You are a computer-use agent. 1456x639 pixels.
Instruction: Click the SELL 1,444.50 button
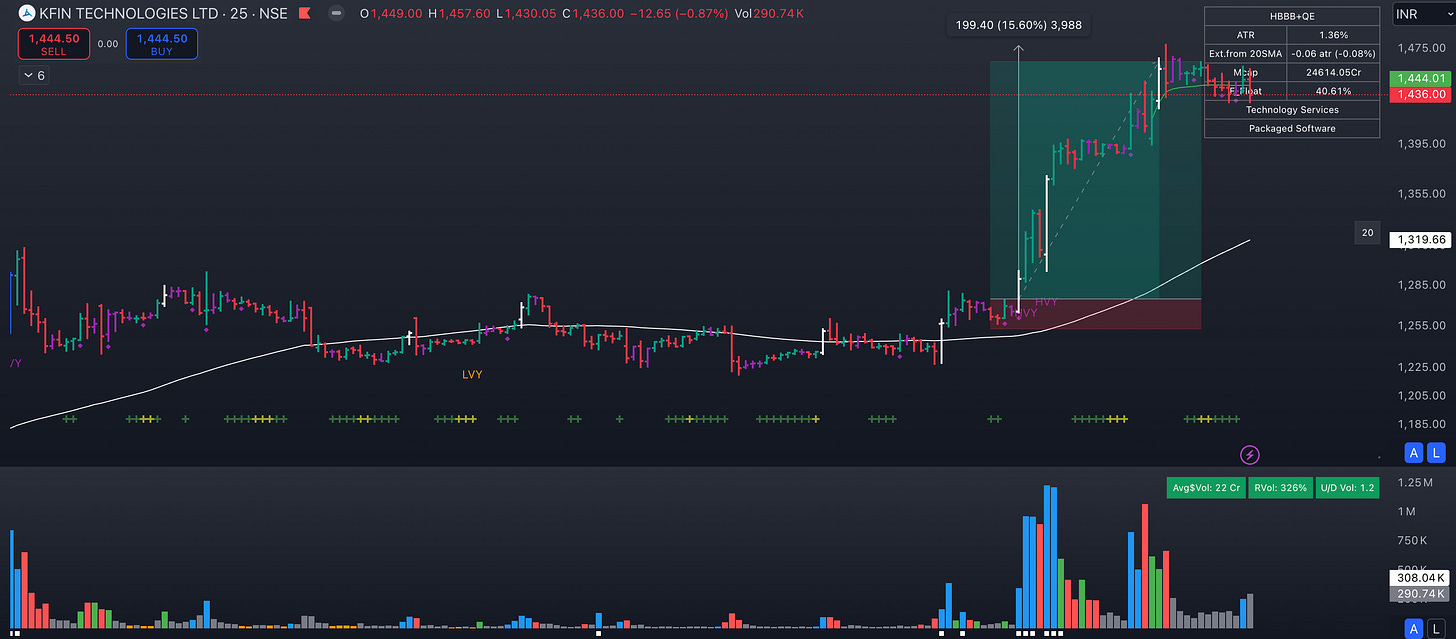coord(53,44)
